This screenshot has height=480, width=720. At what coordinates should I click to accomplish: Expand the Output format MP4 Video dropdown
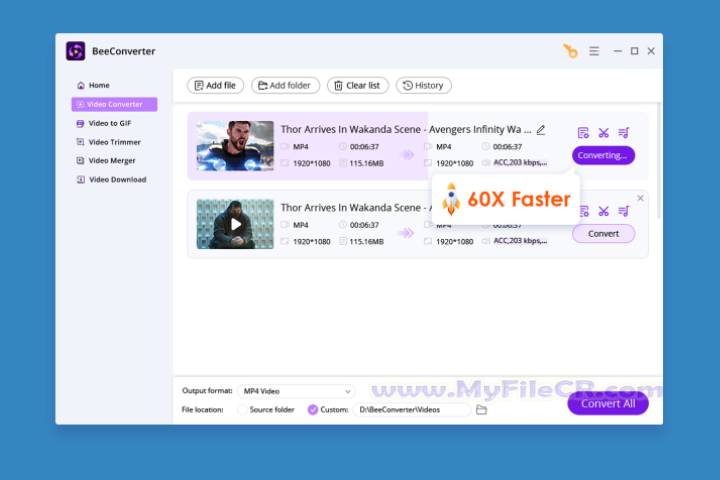tap(296, 391)
